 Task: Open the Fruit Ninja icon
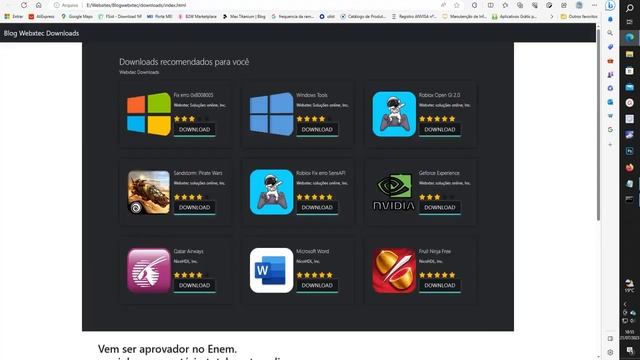pos(394,270)
